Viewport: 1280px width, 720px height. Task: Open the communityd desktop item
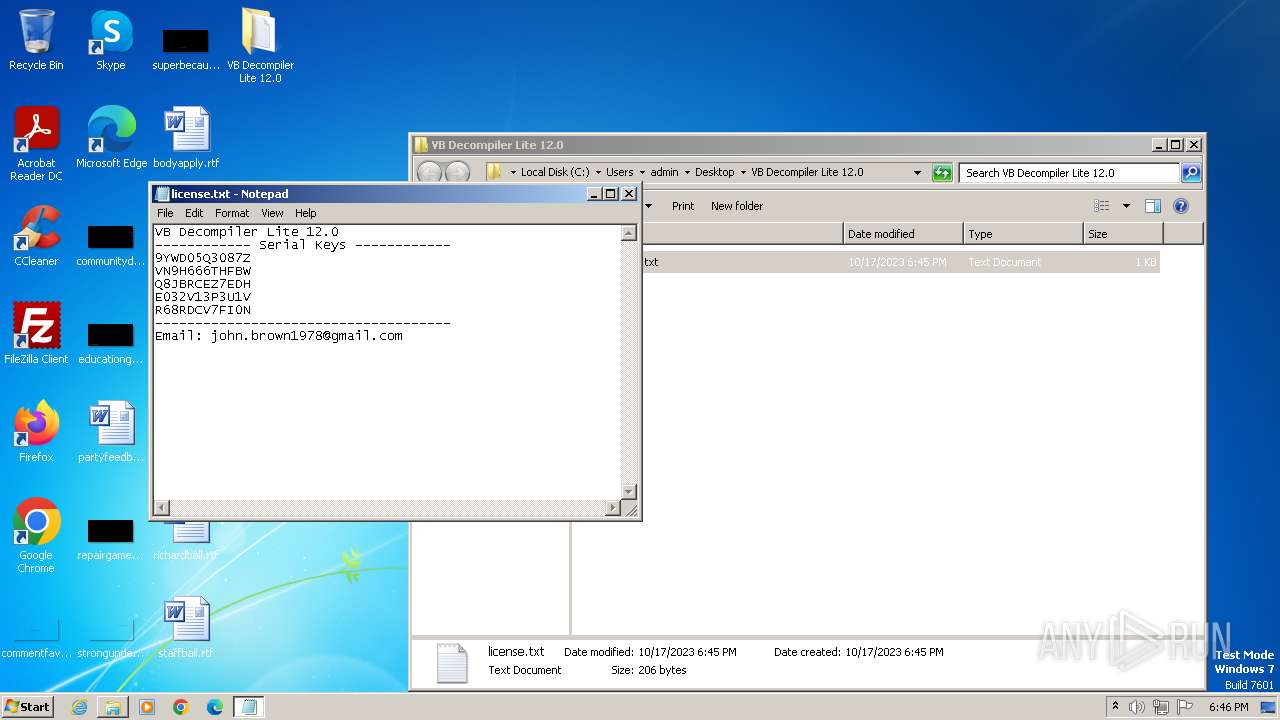(x=111, y=245)
